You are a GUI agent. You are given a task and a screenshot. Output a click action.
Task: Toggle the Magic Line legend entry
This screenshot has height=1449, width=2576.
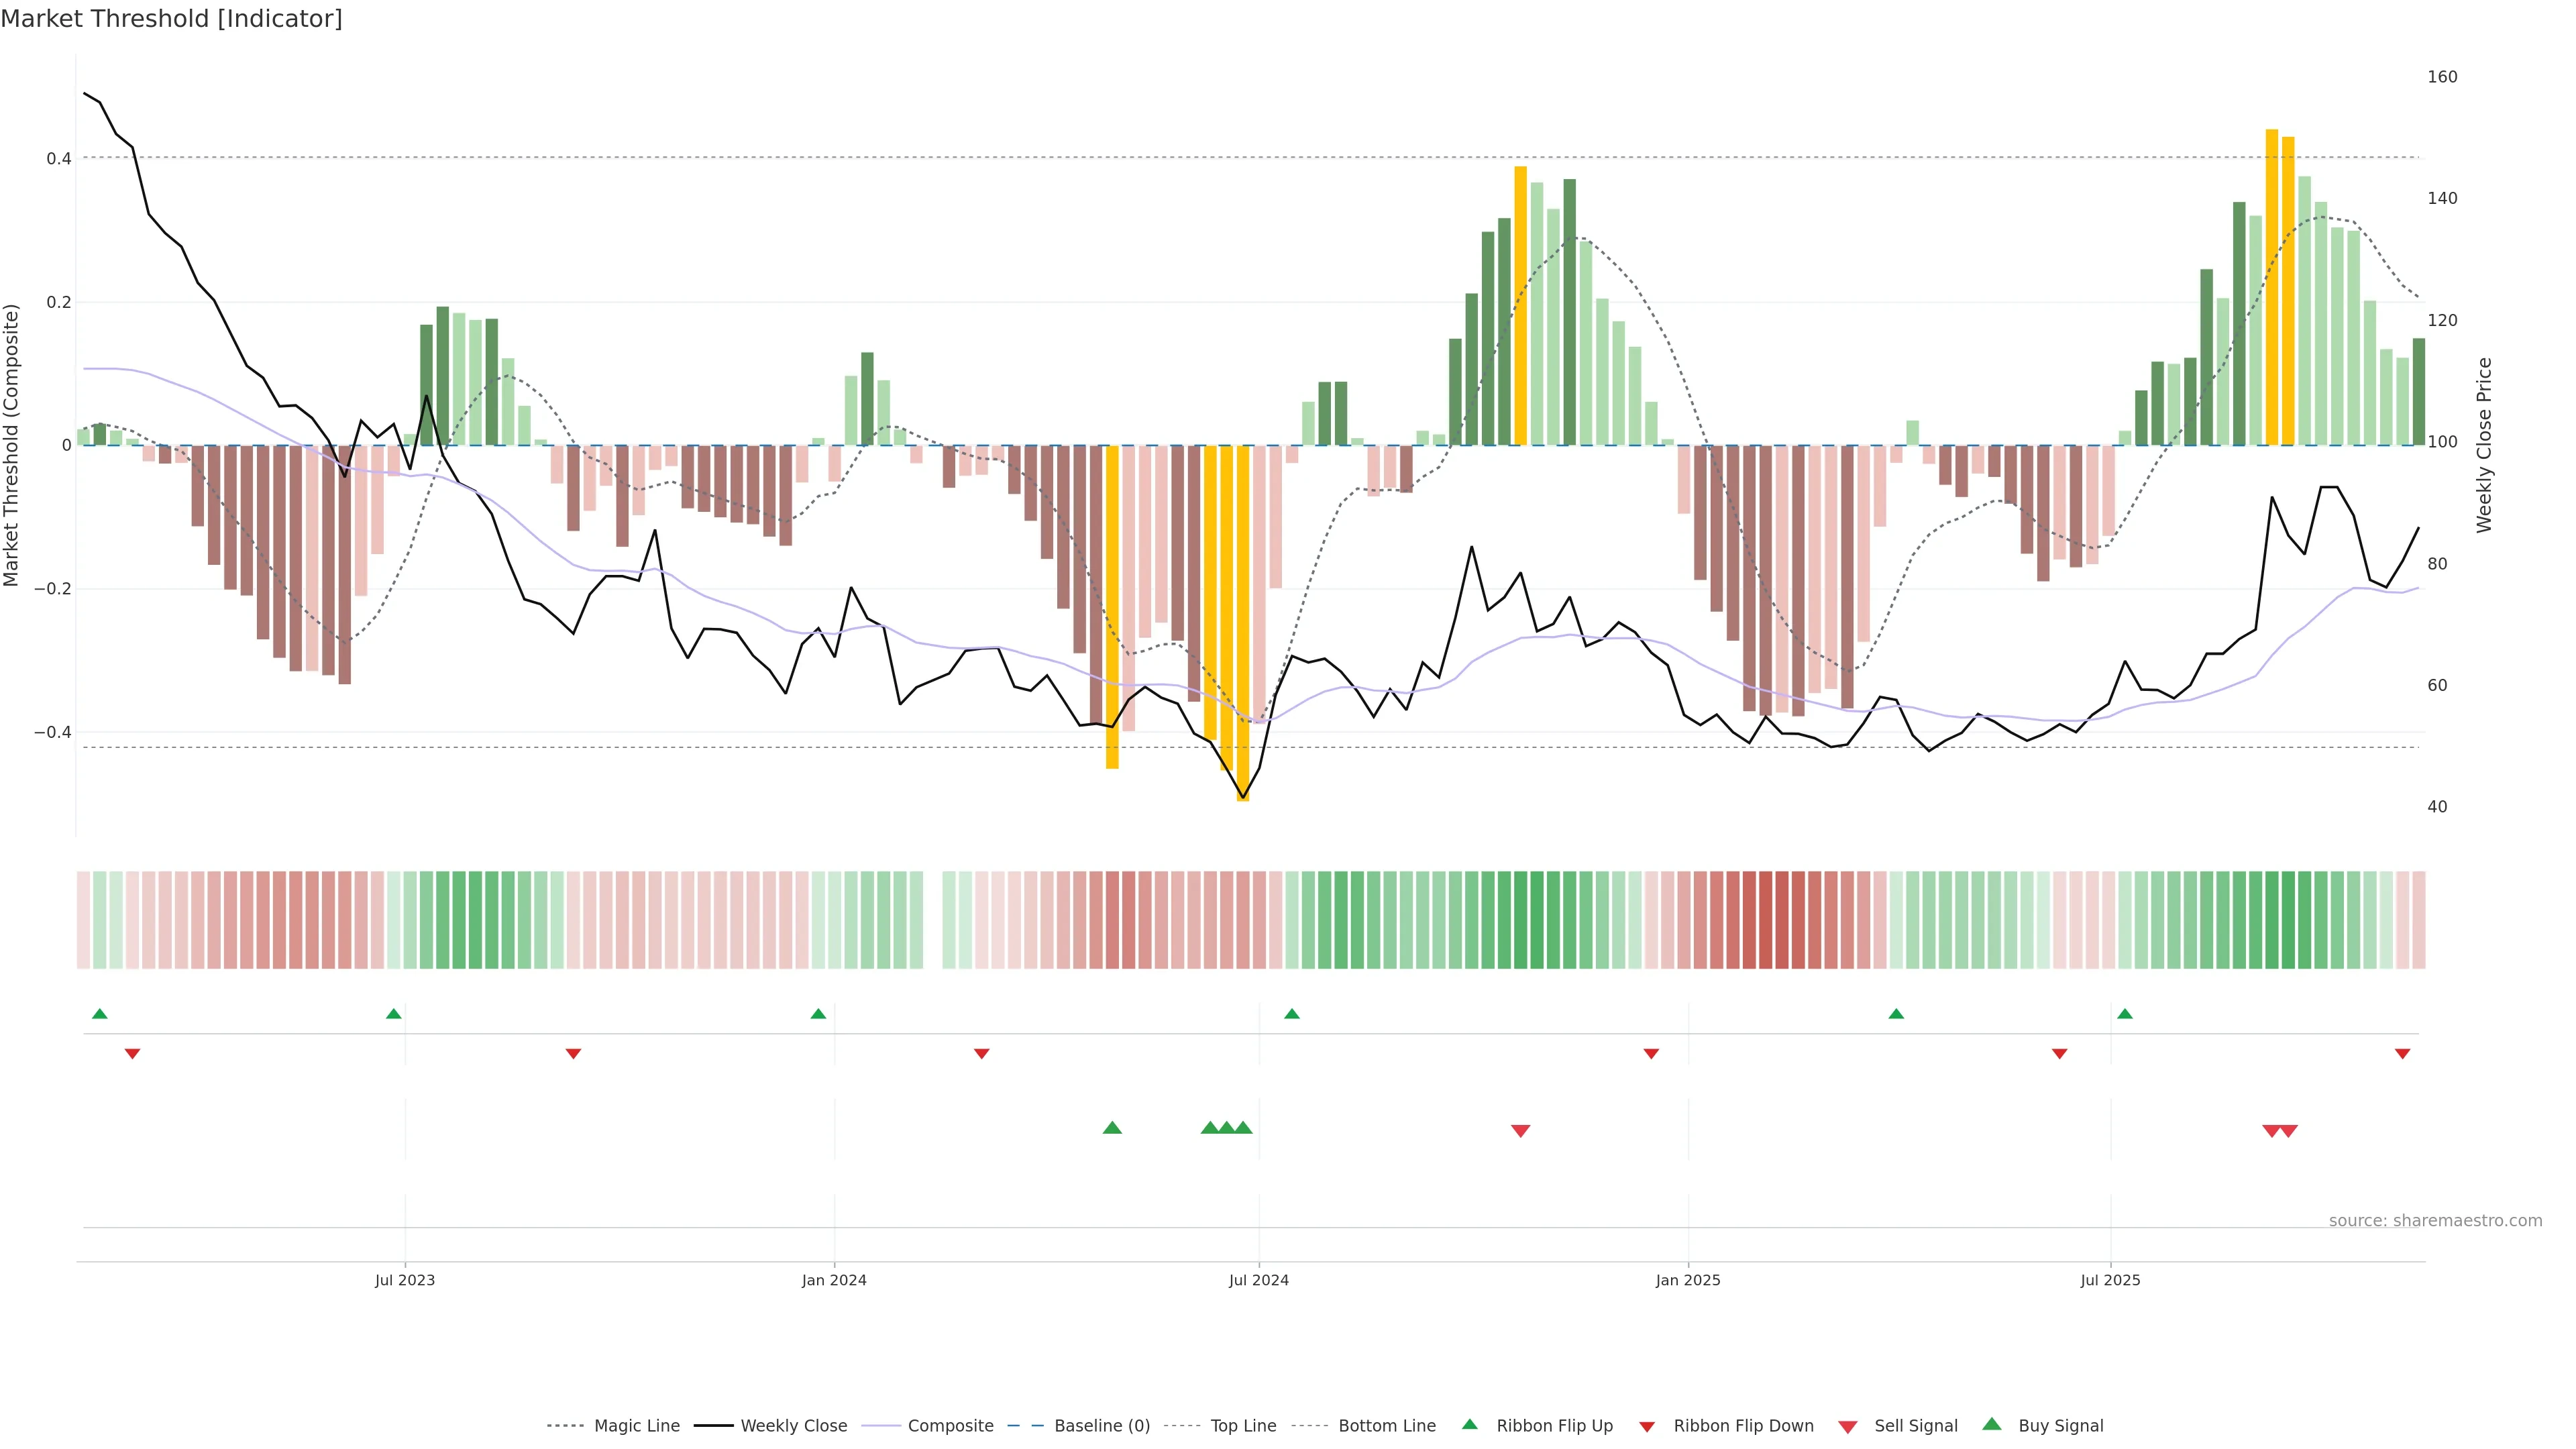[636, 1426]
